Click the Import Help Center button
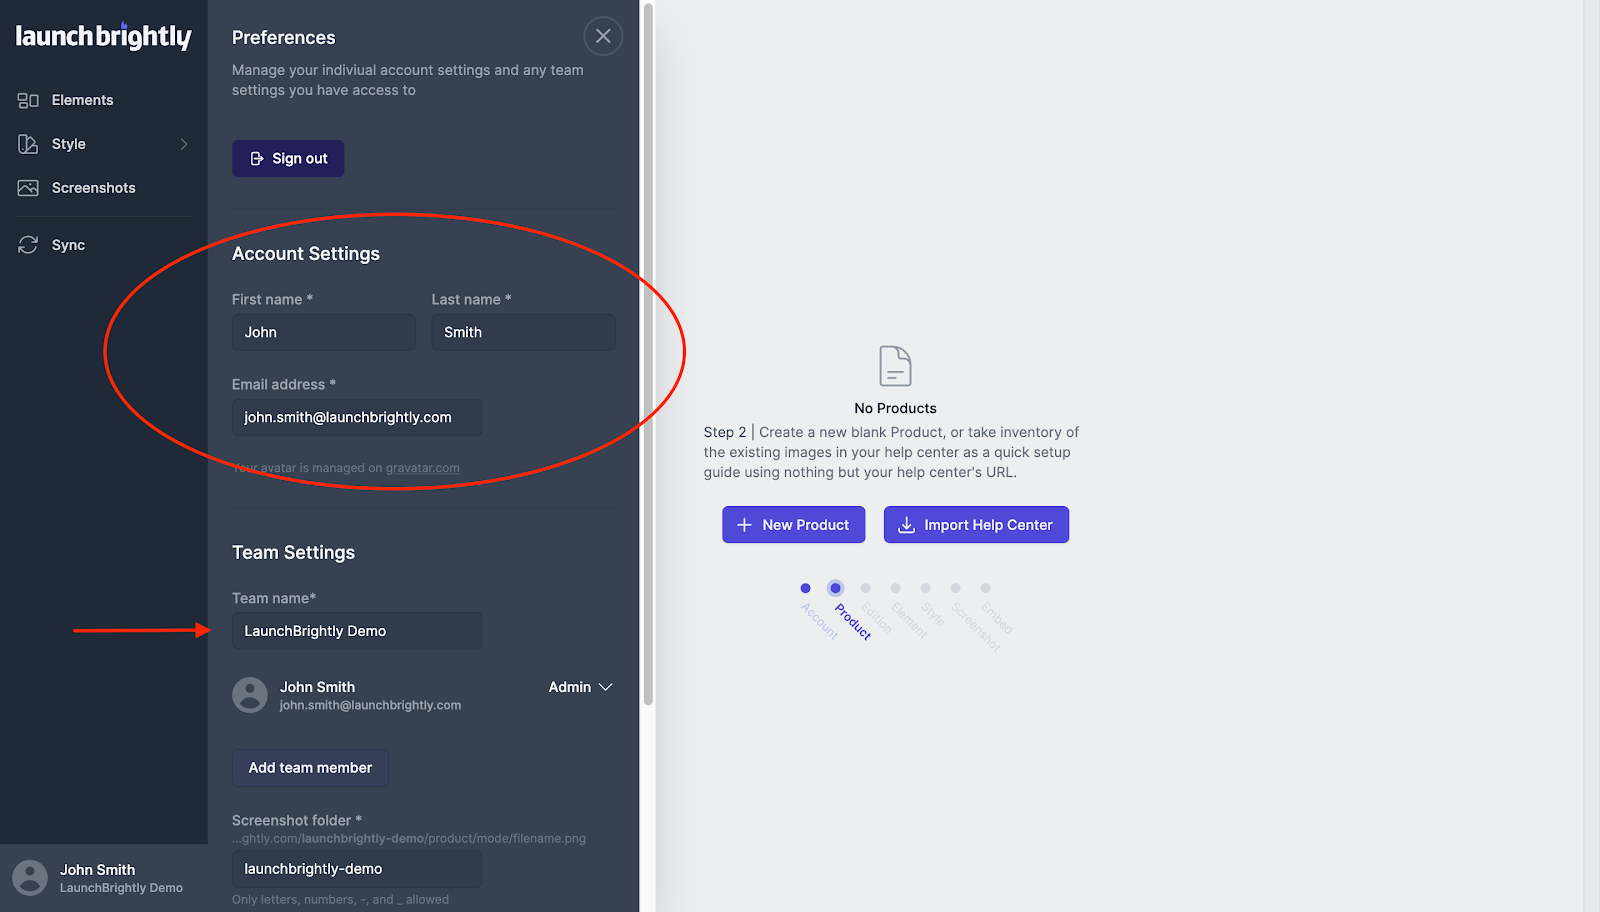Image resolution: width=1600 pixels, height=912 pixels. click(x=976, y=525)
